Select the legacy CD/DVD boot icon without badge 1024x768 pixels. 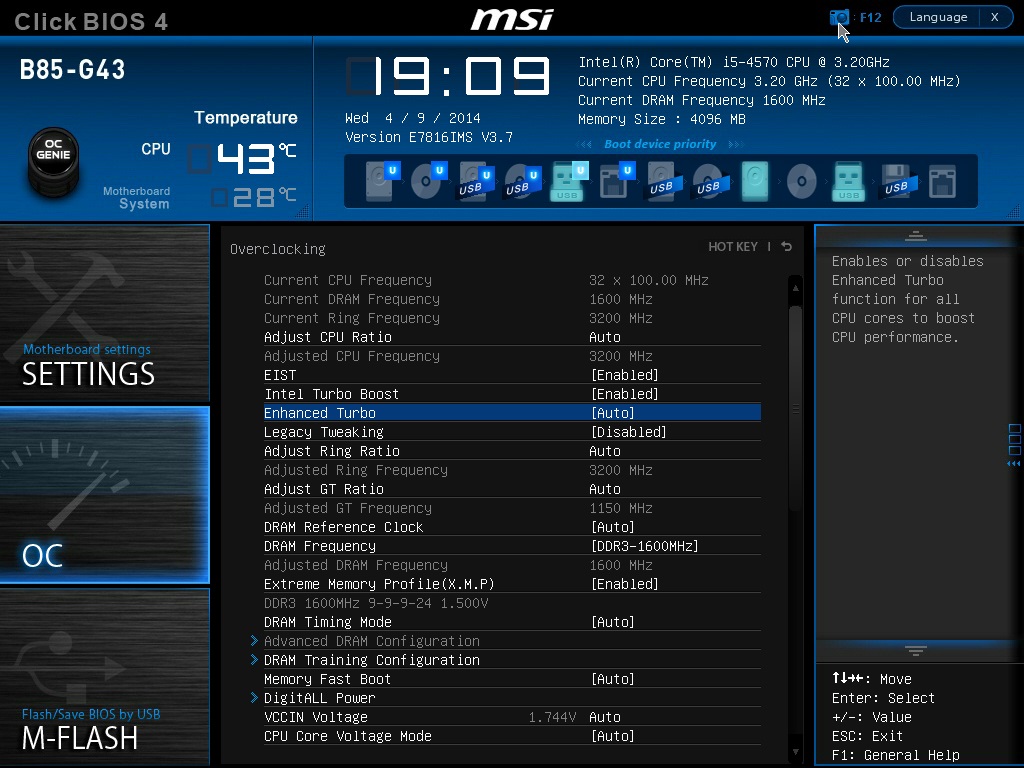pyautogui.click(x=801, y=181)
